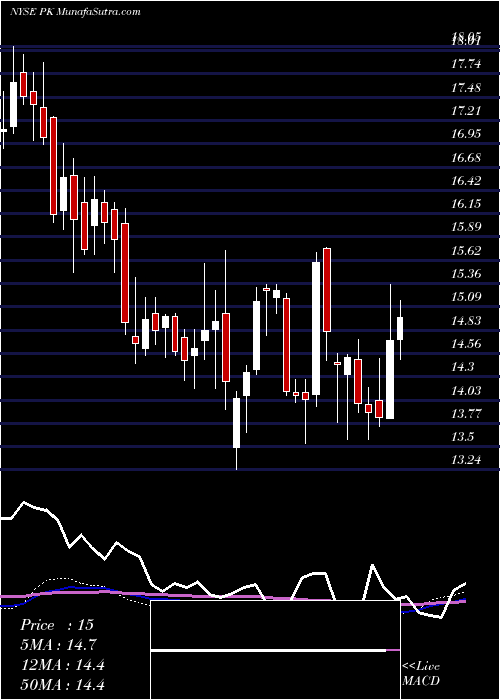Click the 5MA : 14.7 readout
The width and height of the screenshot is (500, 700).
[x=58, y=645]
